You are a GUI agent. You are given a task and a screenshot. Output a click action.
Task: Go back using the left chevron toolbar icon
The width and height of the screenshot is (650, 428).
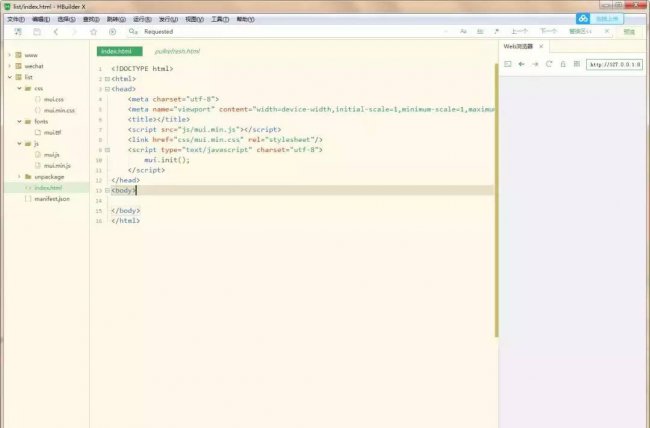(x=56, y=32)
